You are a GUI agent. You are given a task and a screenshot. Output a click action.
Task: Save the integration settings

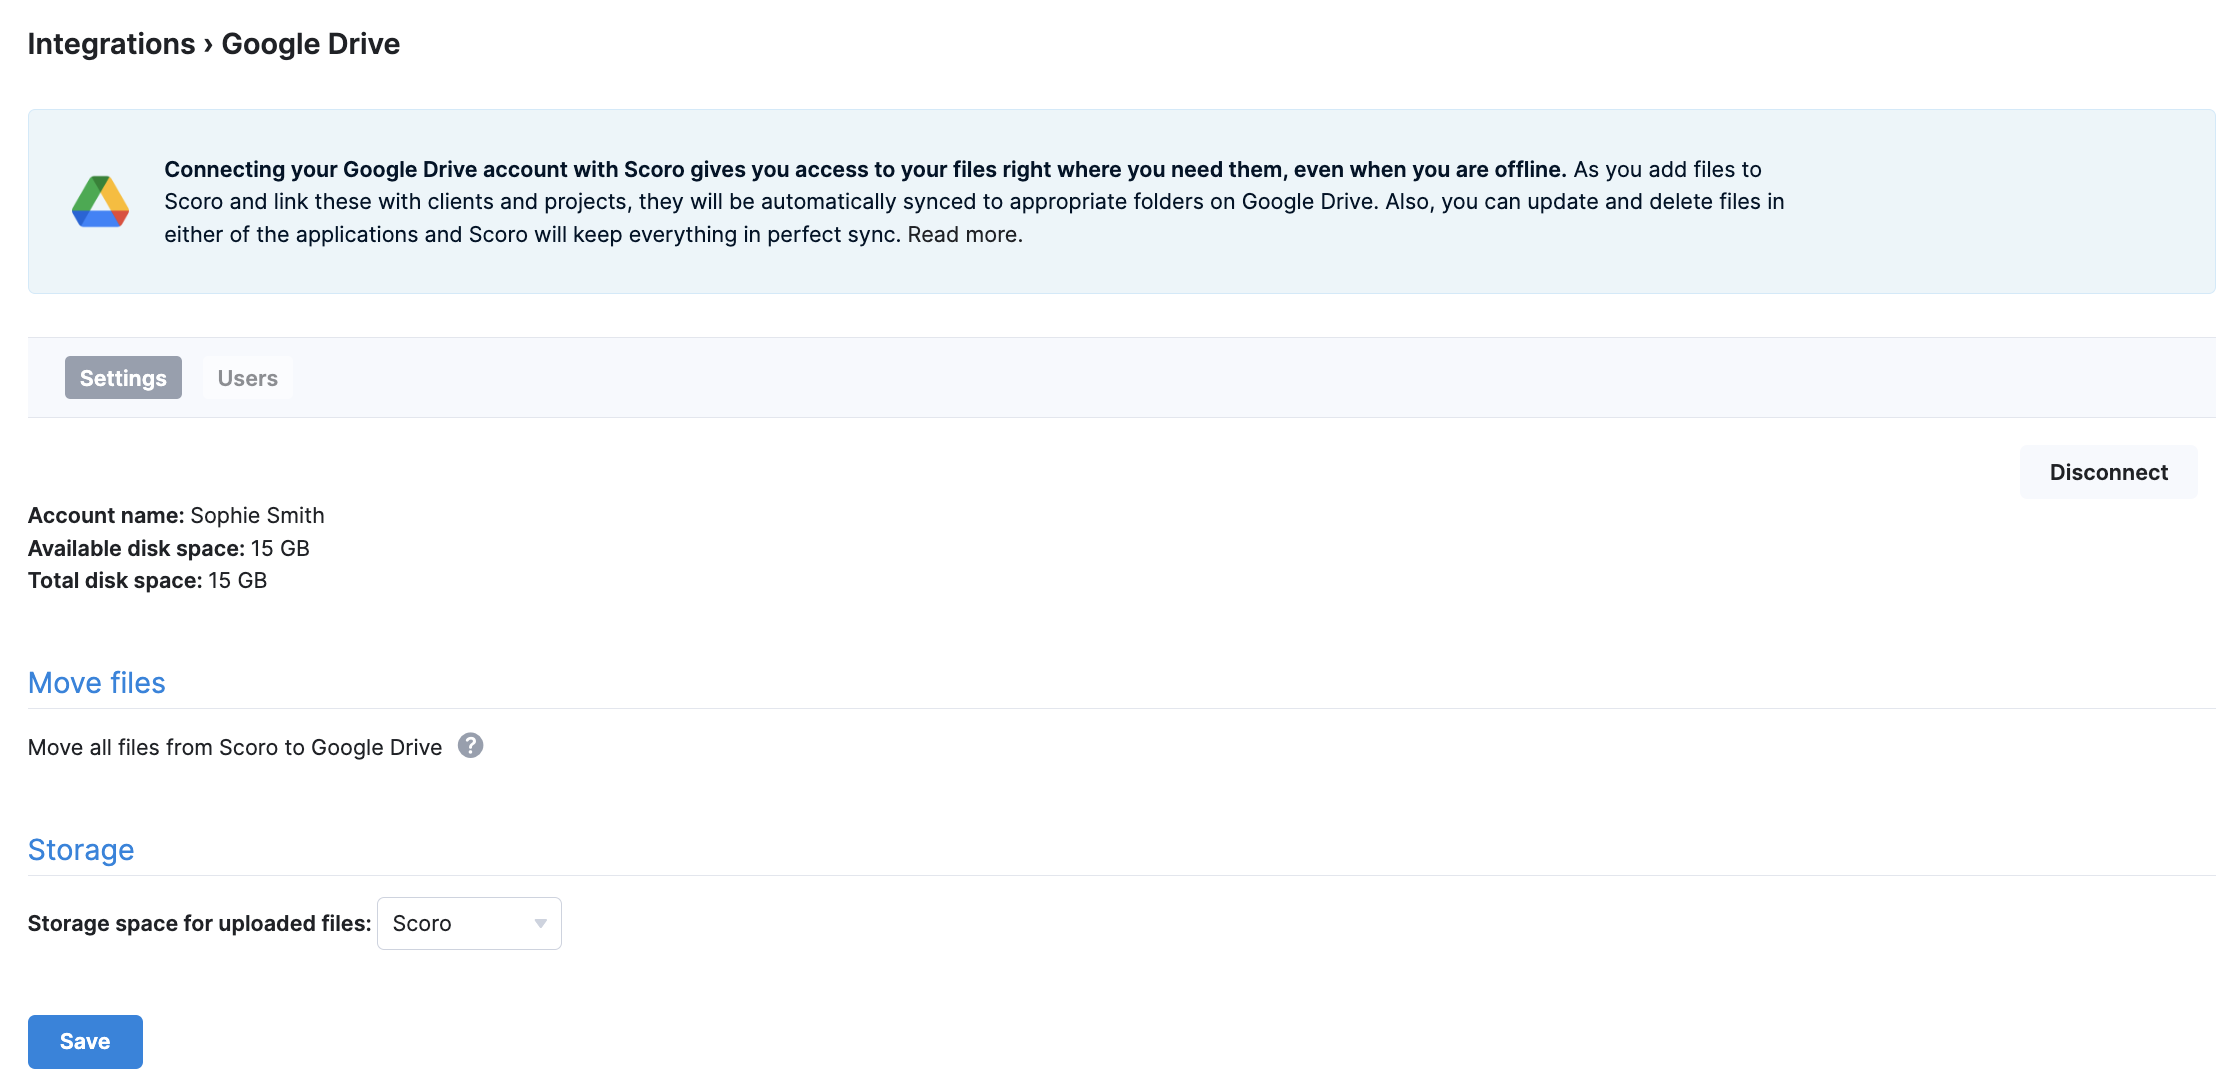tap(85, 1041)
